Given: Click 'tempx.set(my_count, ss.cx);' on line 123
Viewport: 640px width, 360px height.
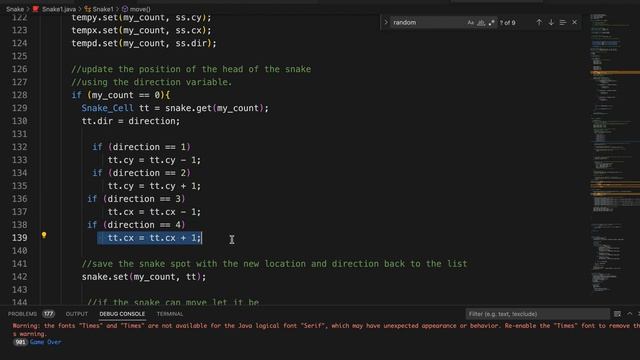Looking at the screenshot, I should point(142,30).
